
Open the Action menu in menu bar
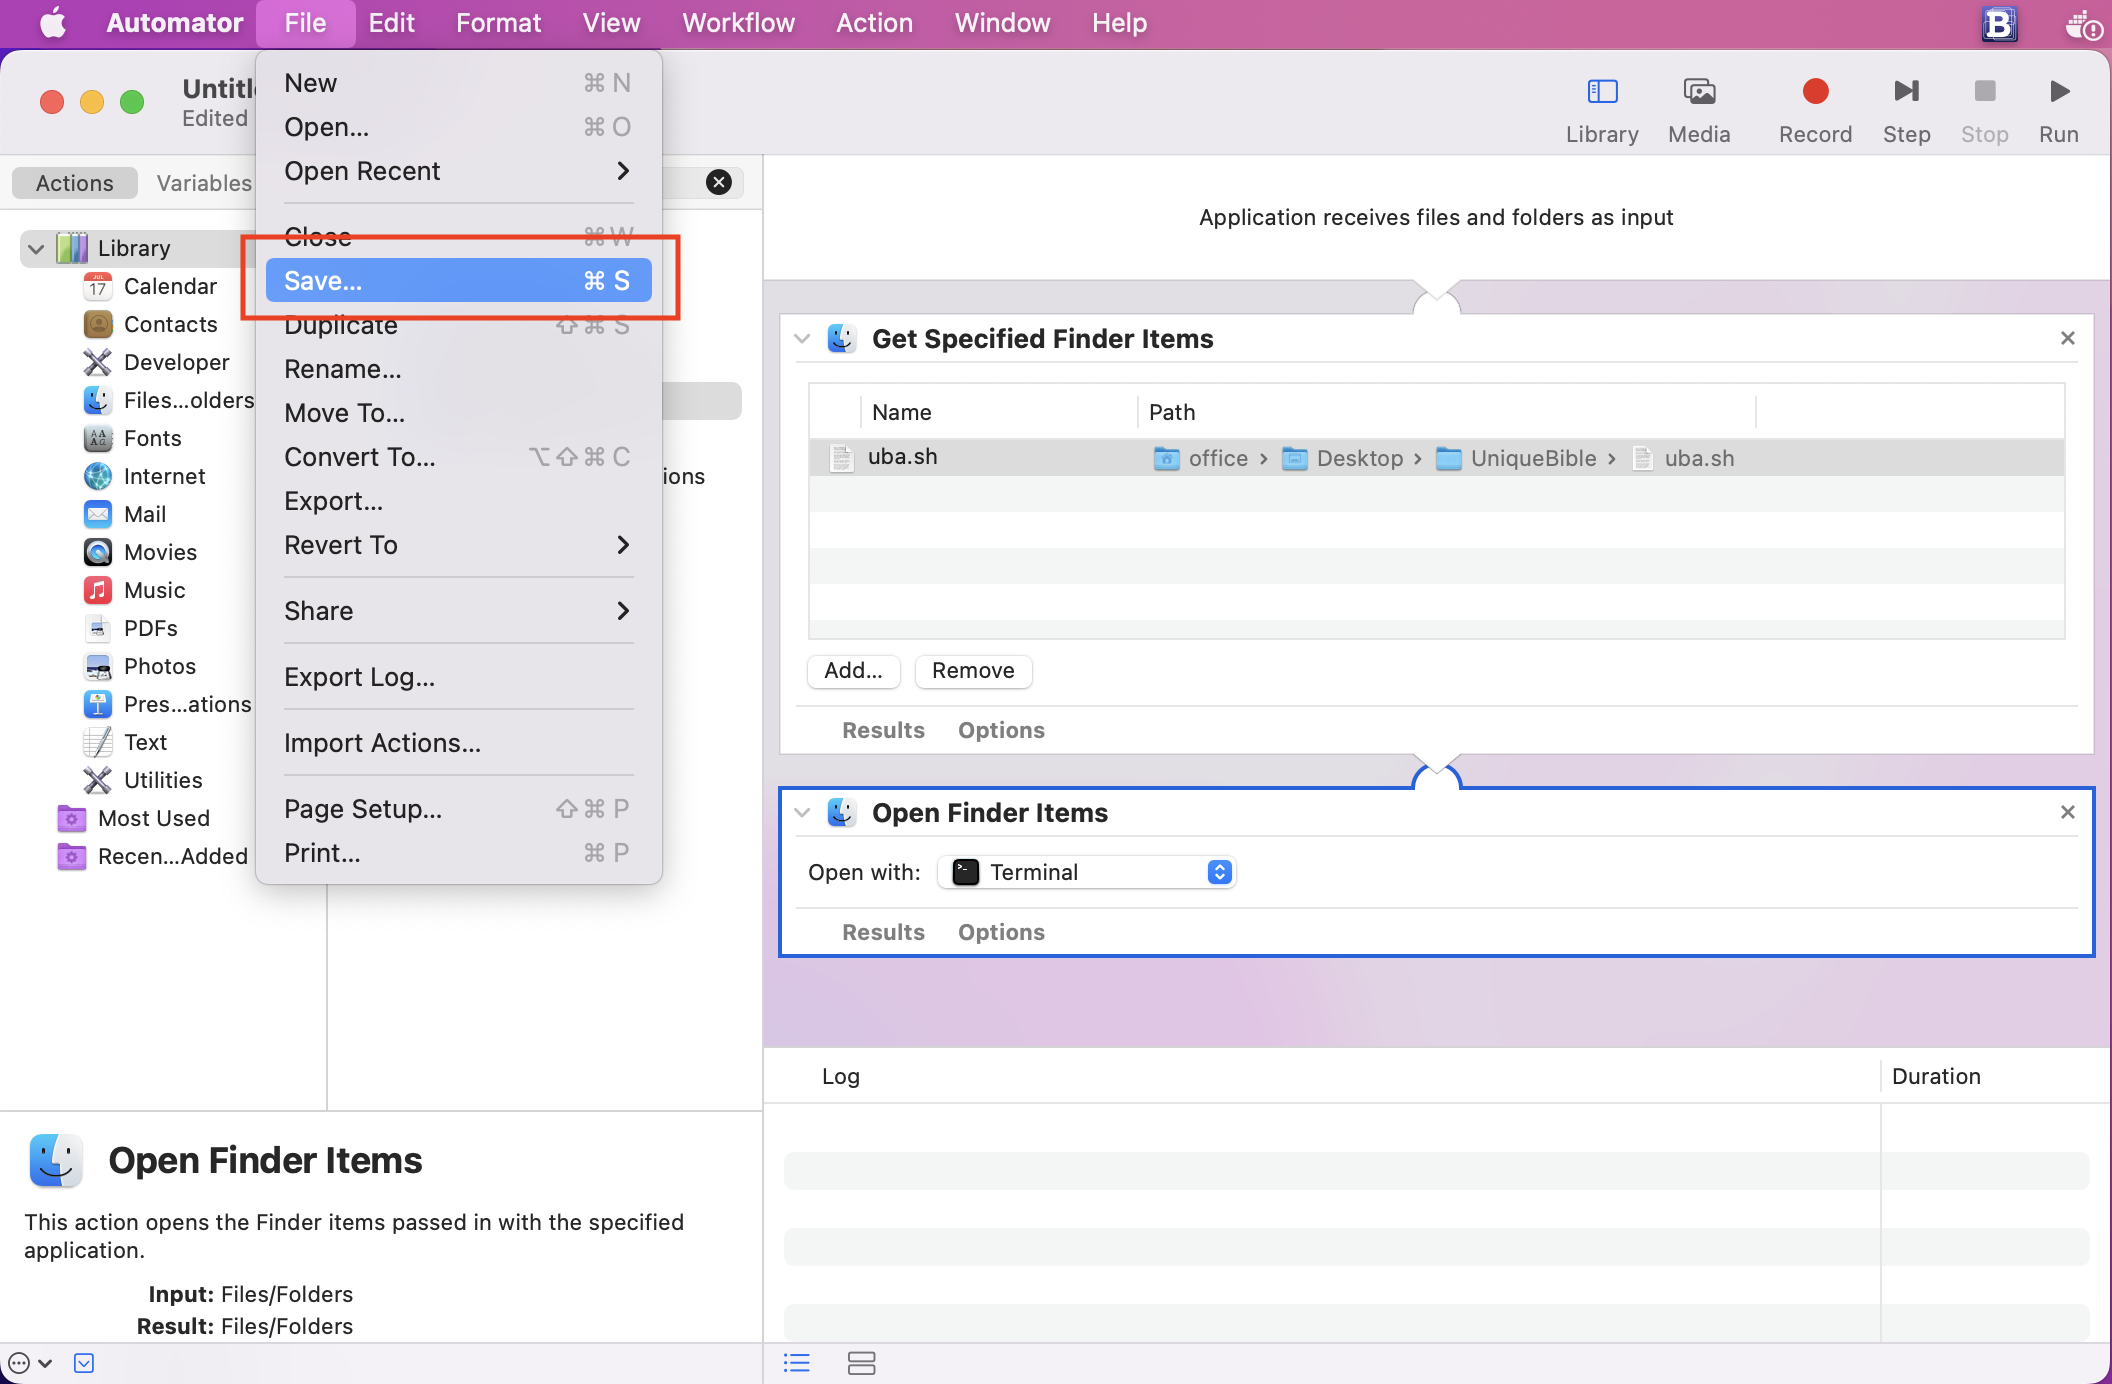click(x=874, y=23)
